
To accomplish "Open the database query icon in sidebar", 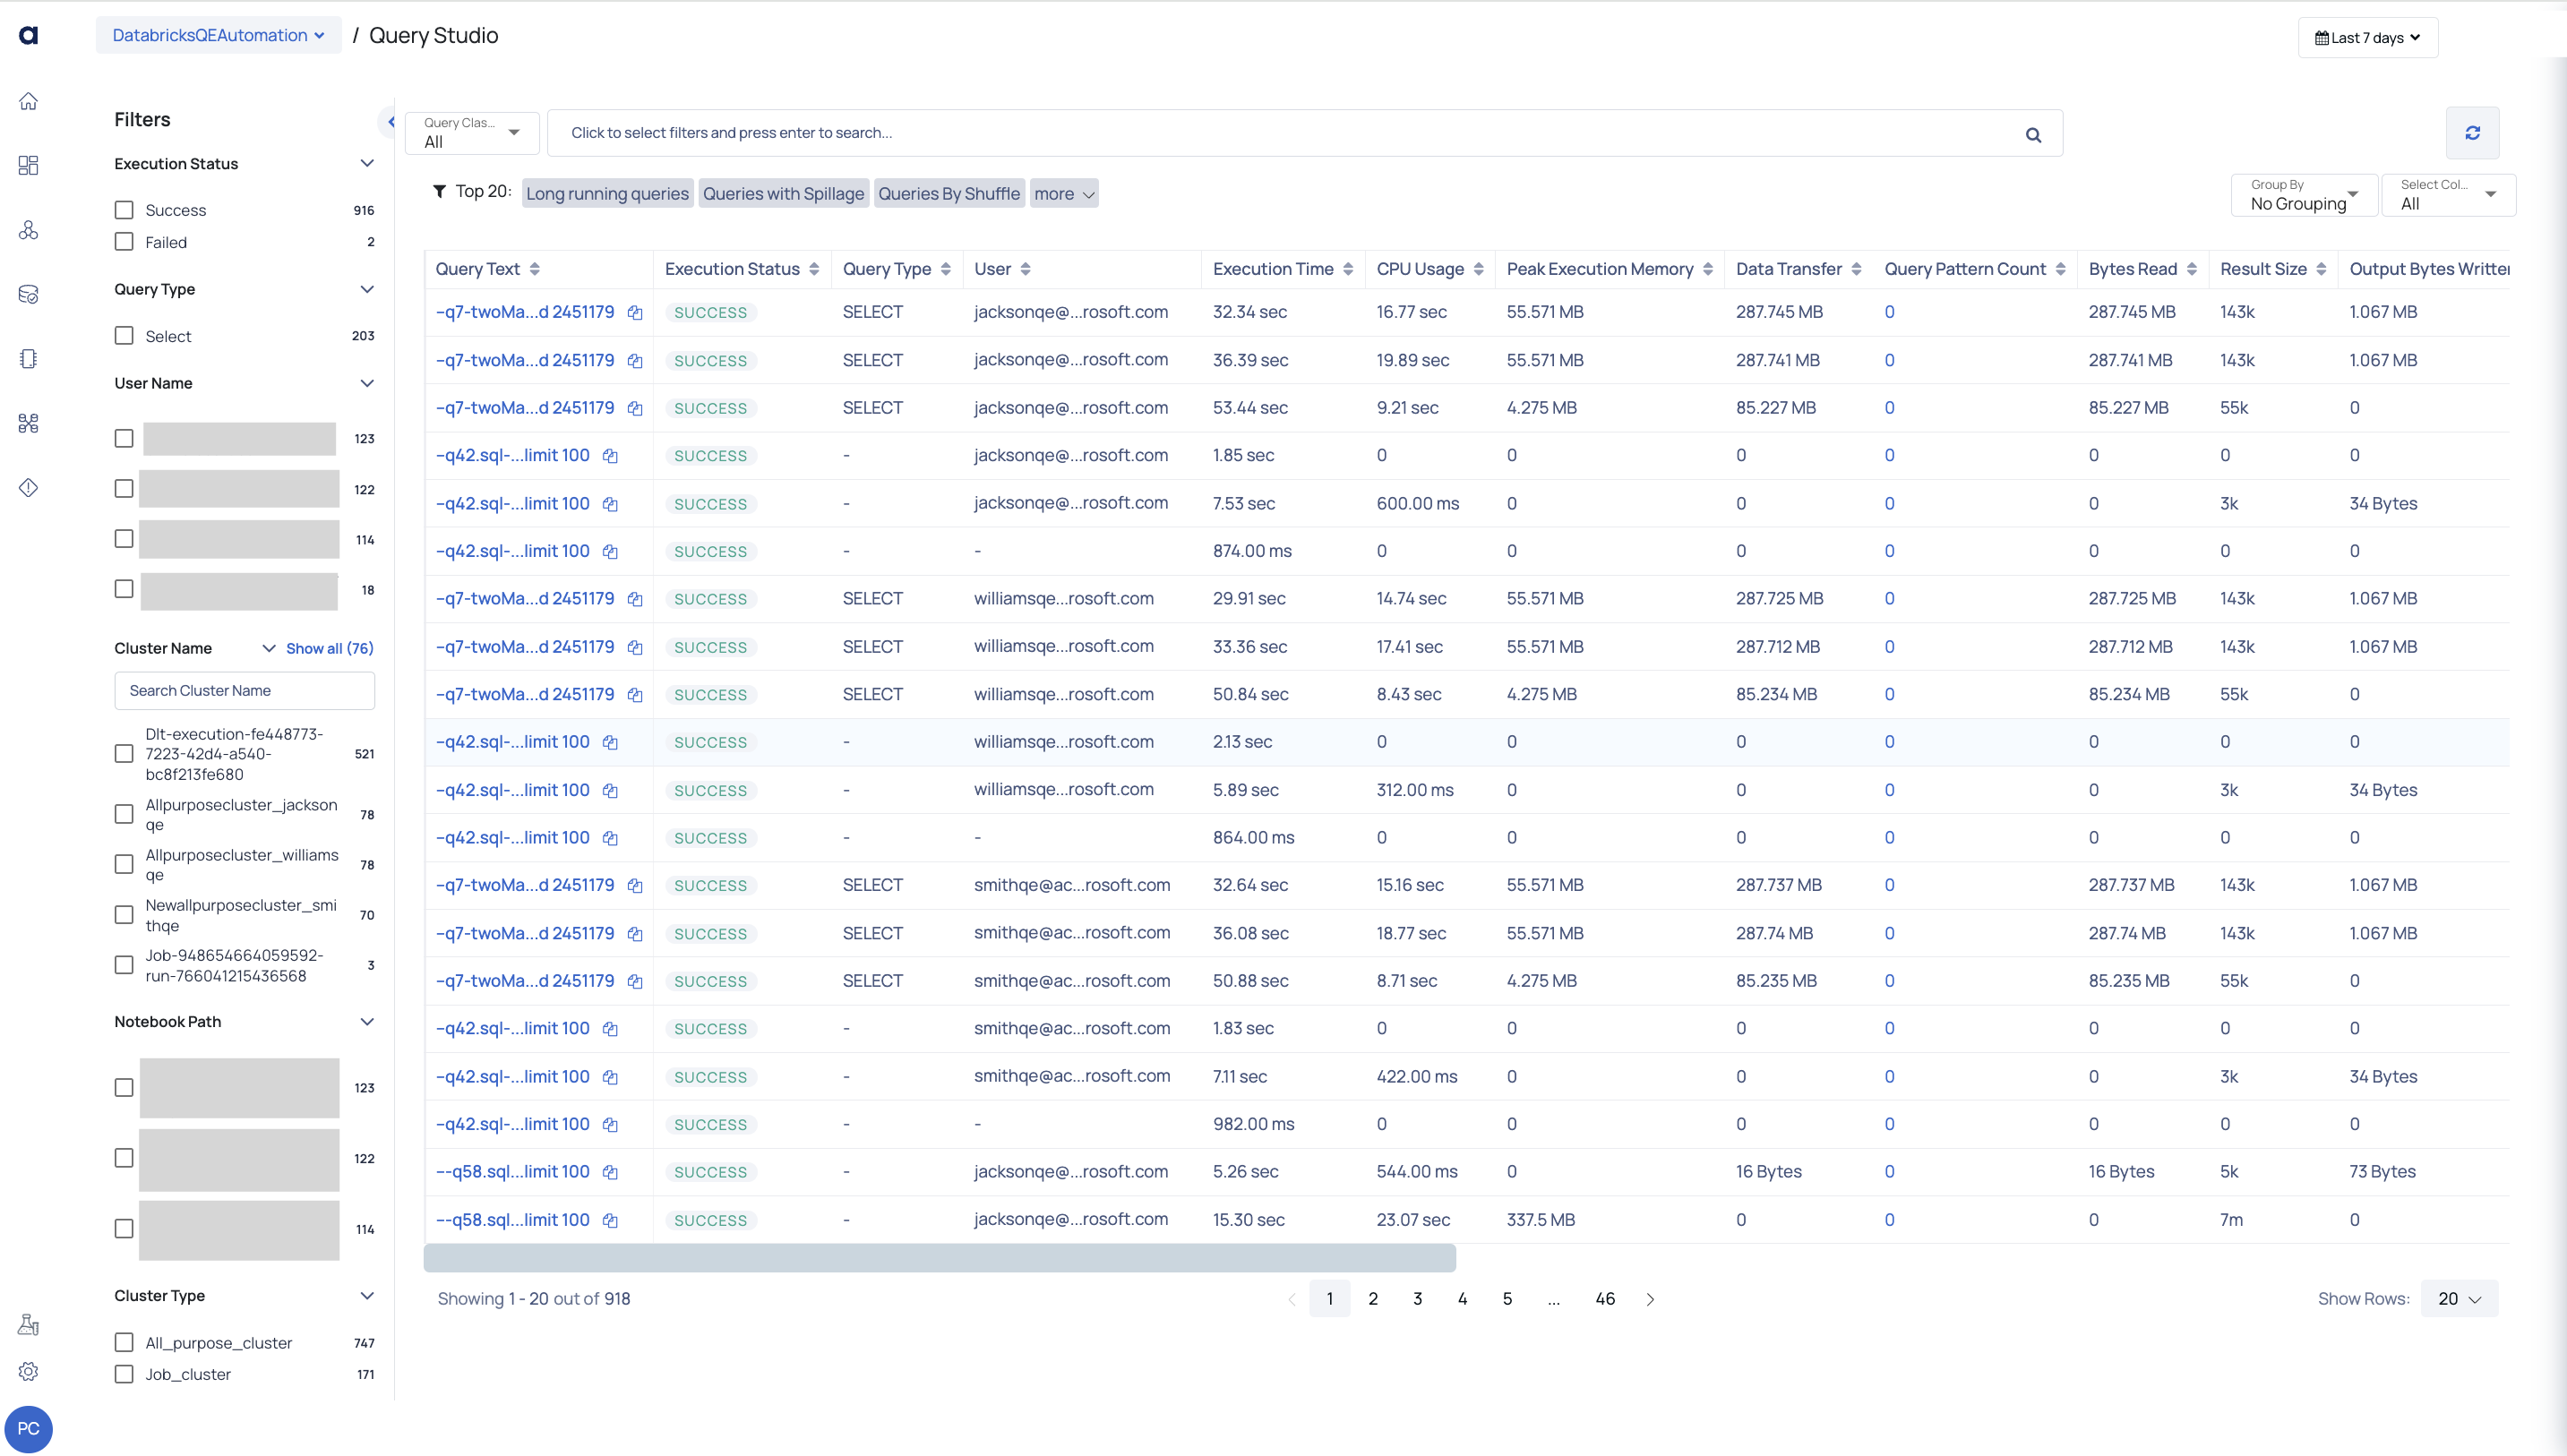I will [x=29, y=294].
